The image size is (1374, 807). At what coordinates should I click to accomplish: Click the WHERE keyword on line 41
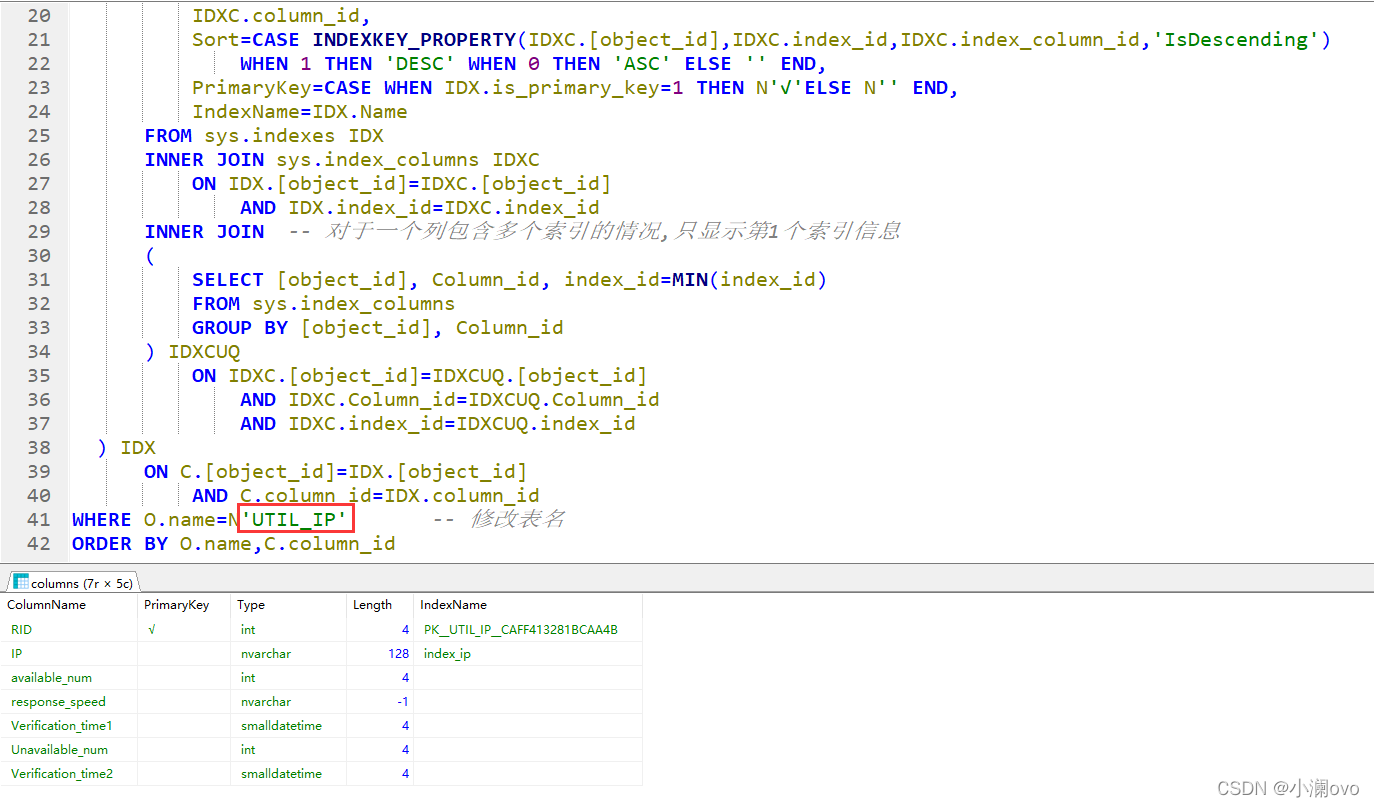pyautogui.click(x=102, y=520)
